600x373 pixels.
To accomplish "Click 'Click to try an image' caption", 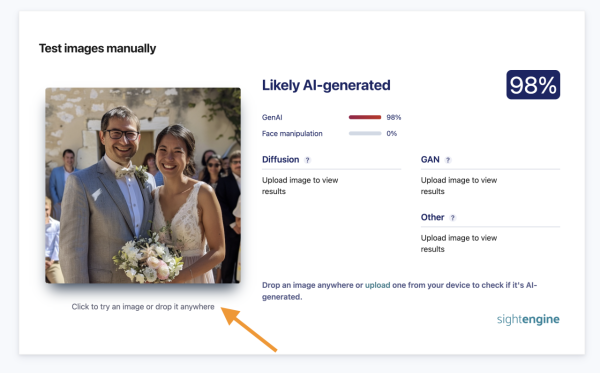I will pyautogui.click(x=143, y=306).
